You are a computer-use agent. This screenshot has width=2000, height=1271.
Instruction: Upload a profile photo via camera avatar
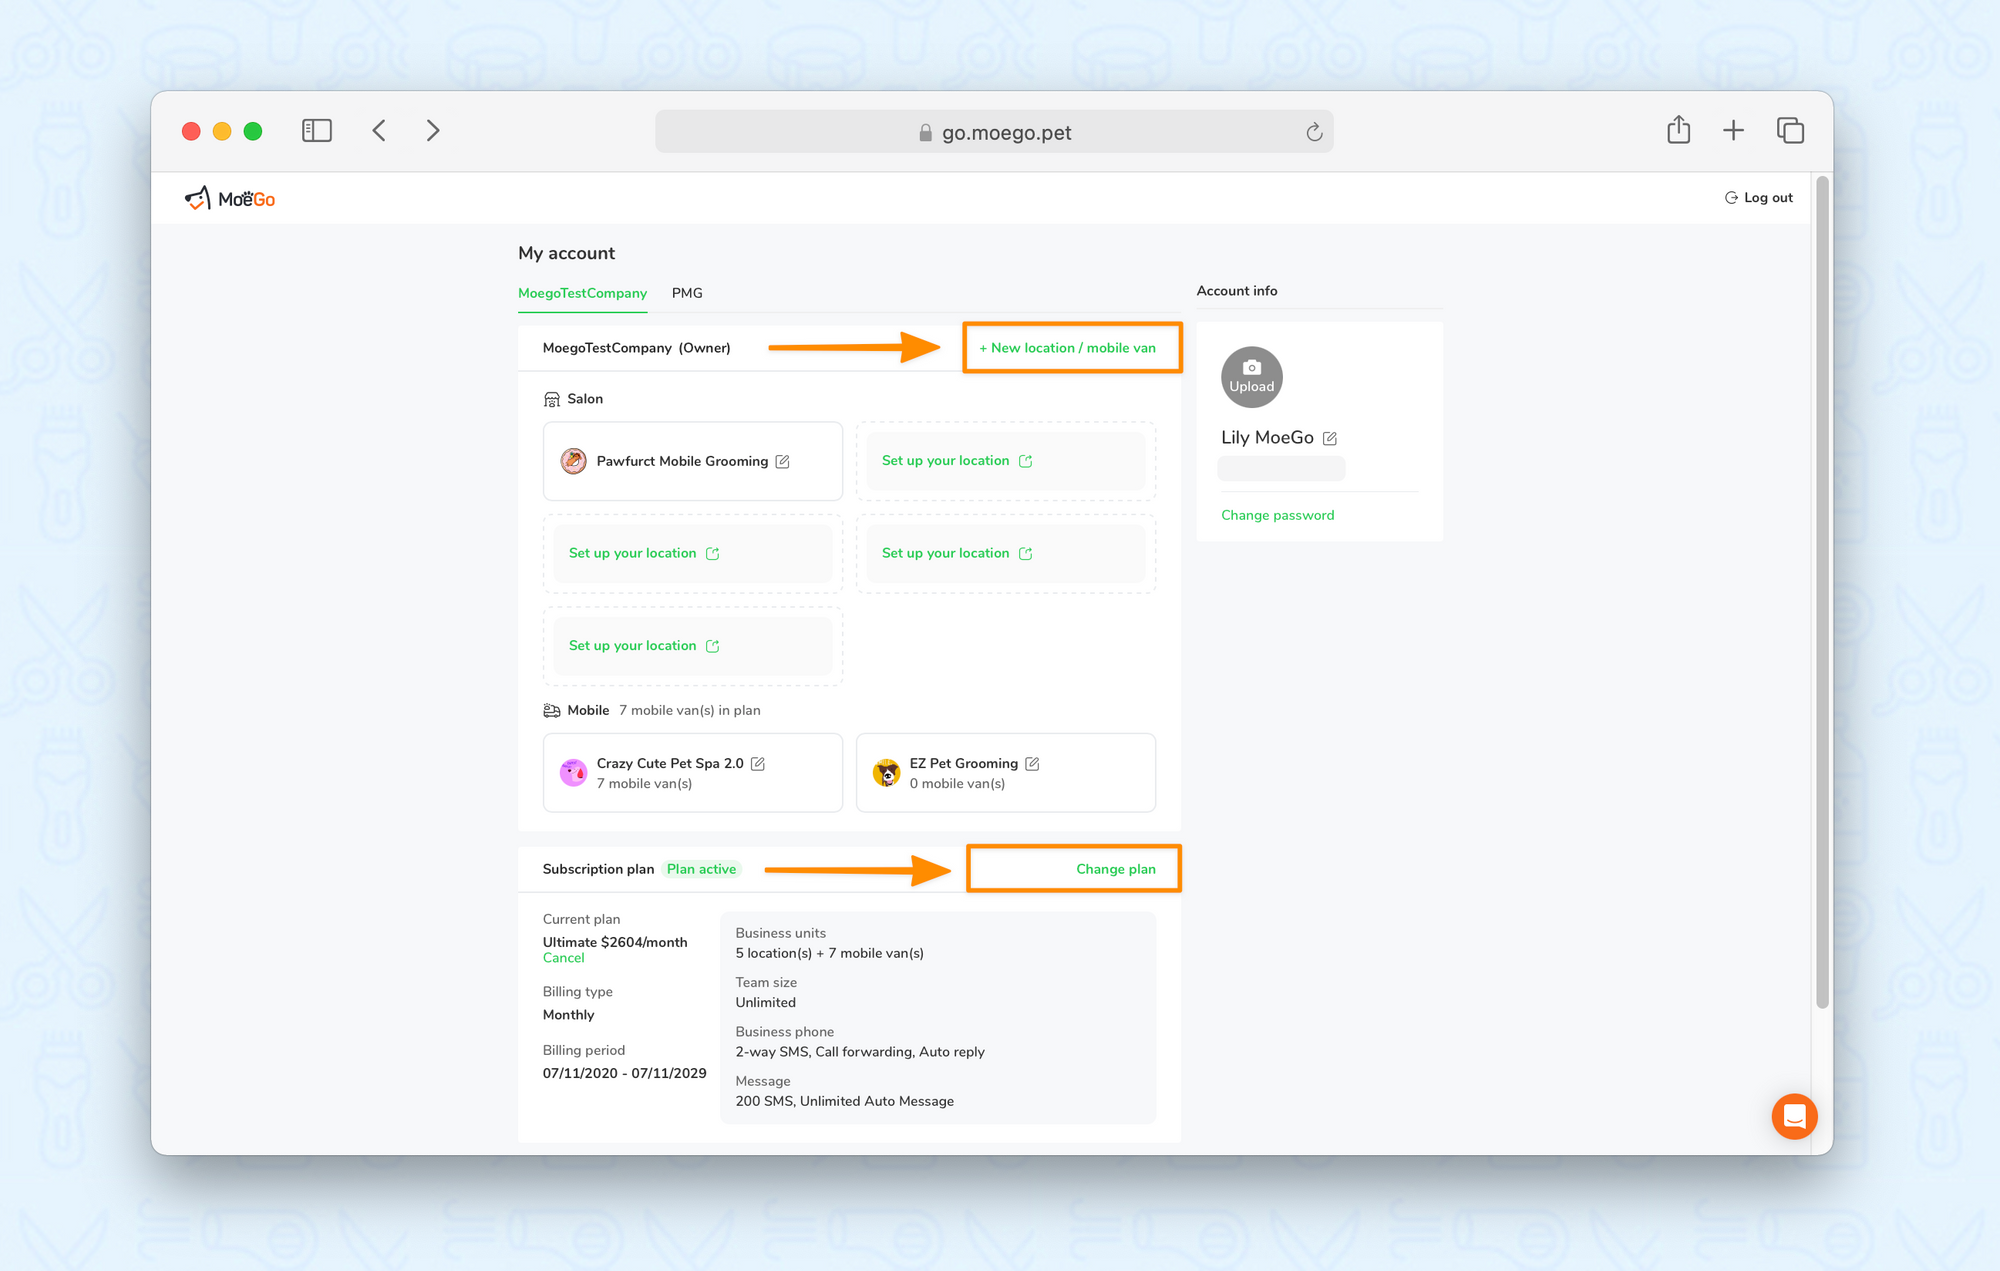point(1251,377)
